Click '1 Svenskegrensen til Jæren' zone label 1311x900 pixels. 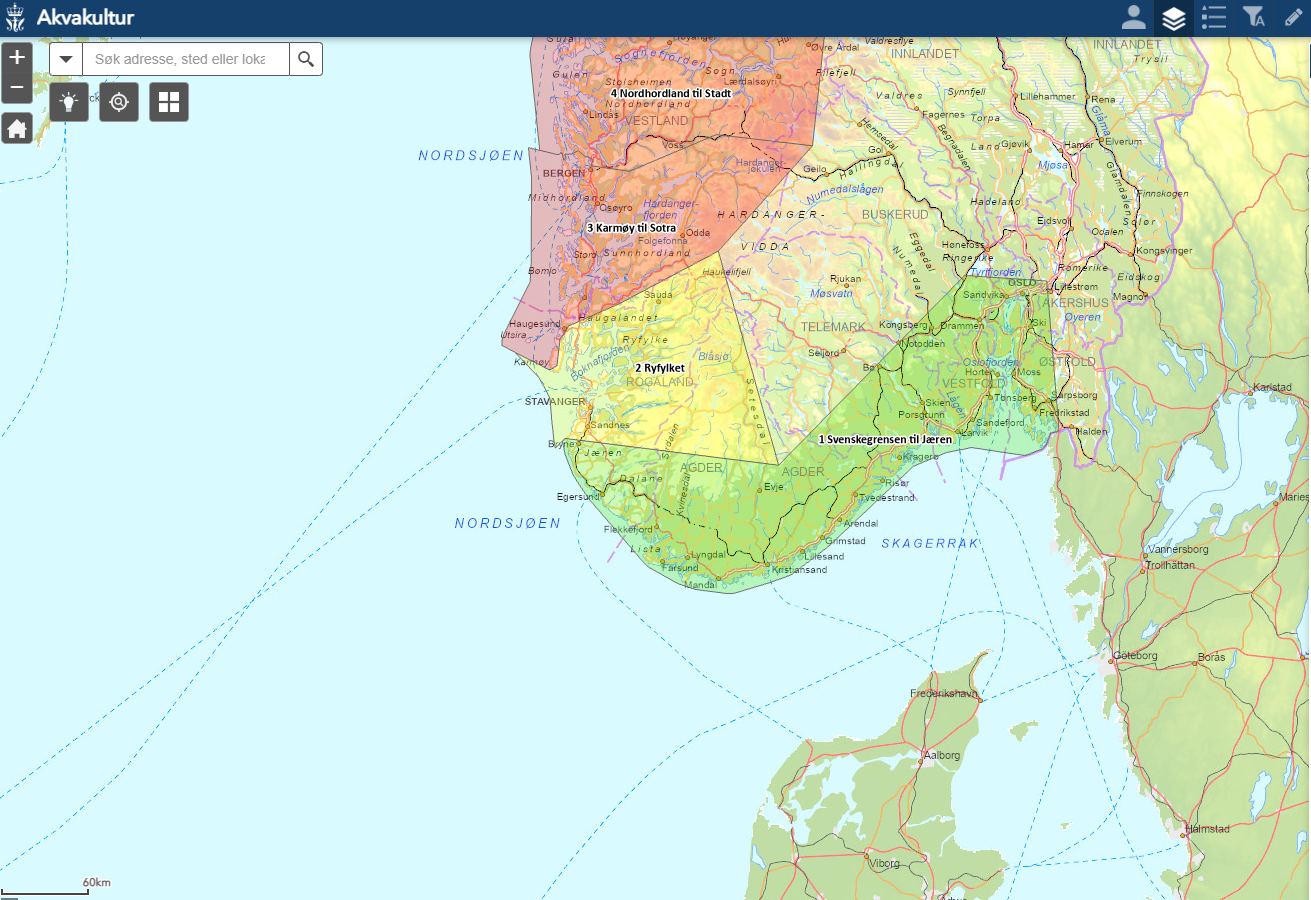click(x=885, y=439)
